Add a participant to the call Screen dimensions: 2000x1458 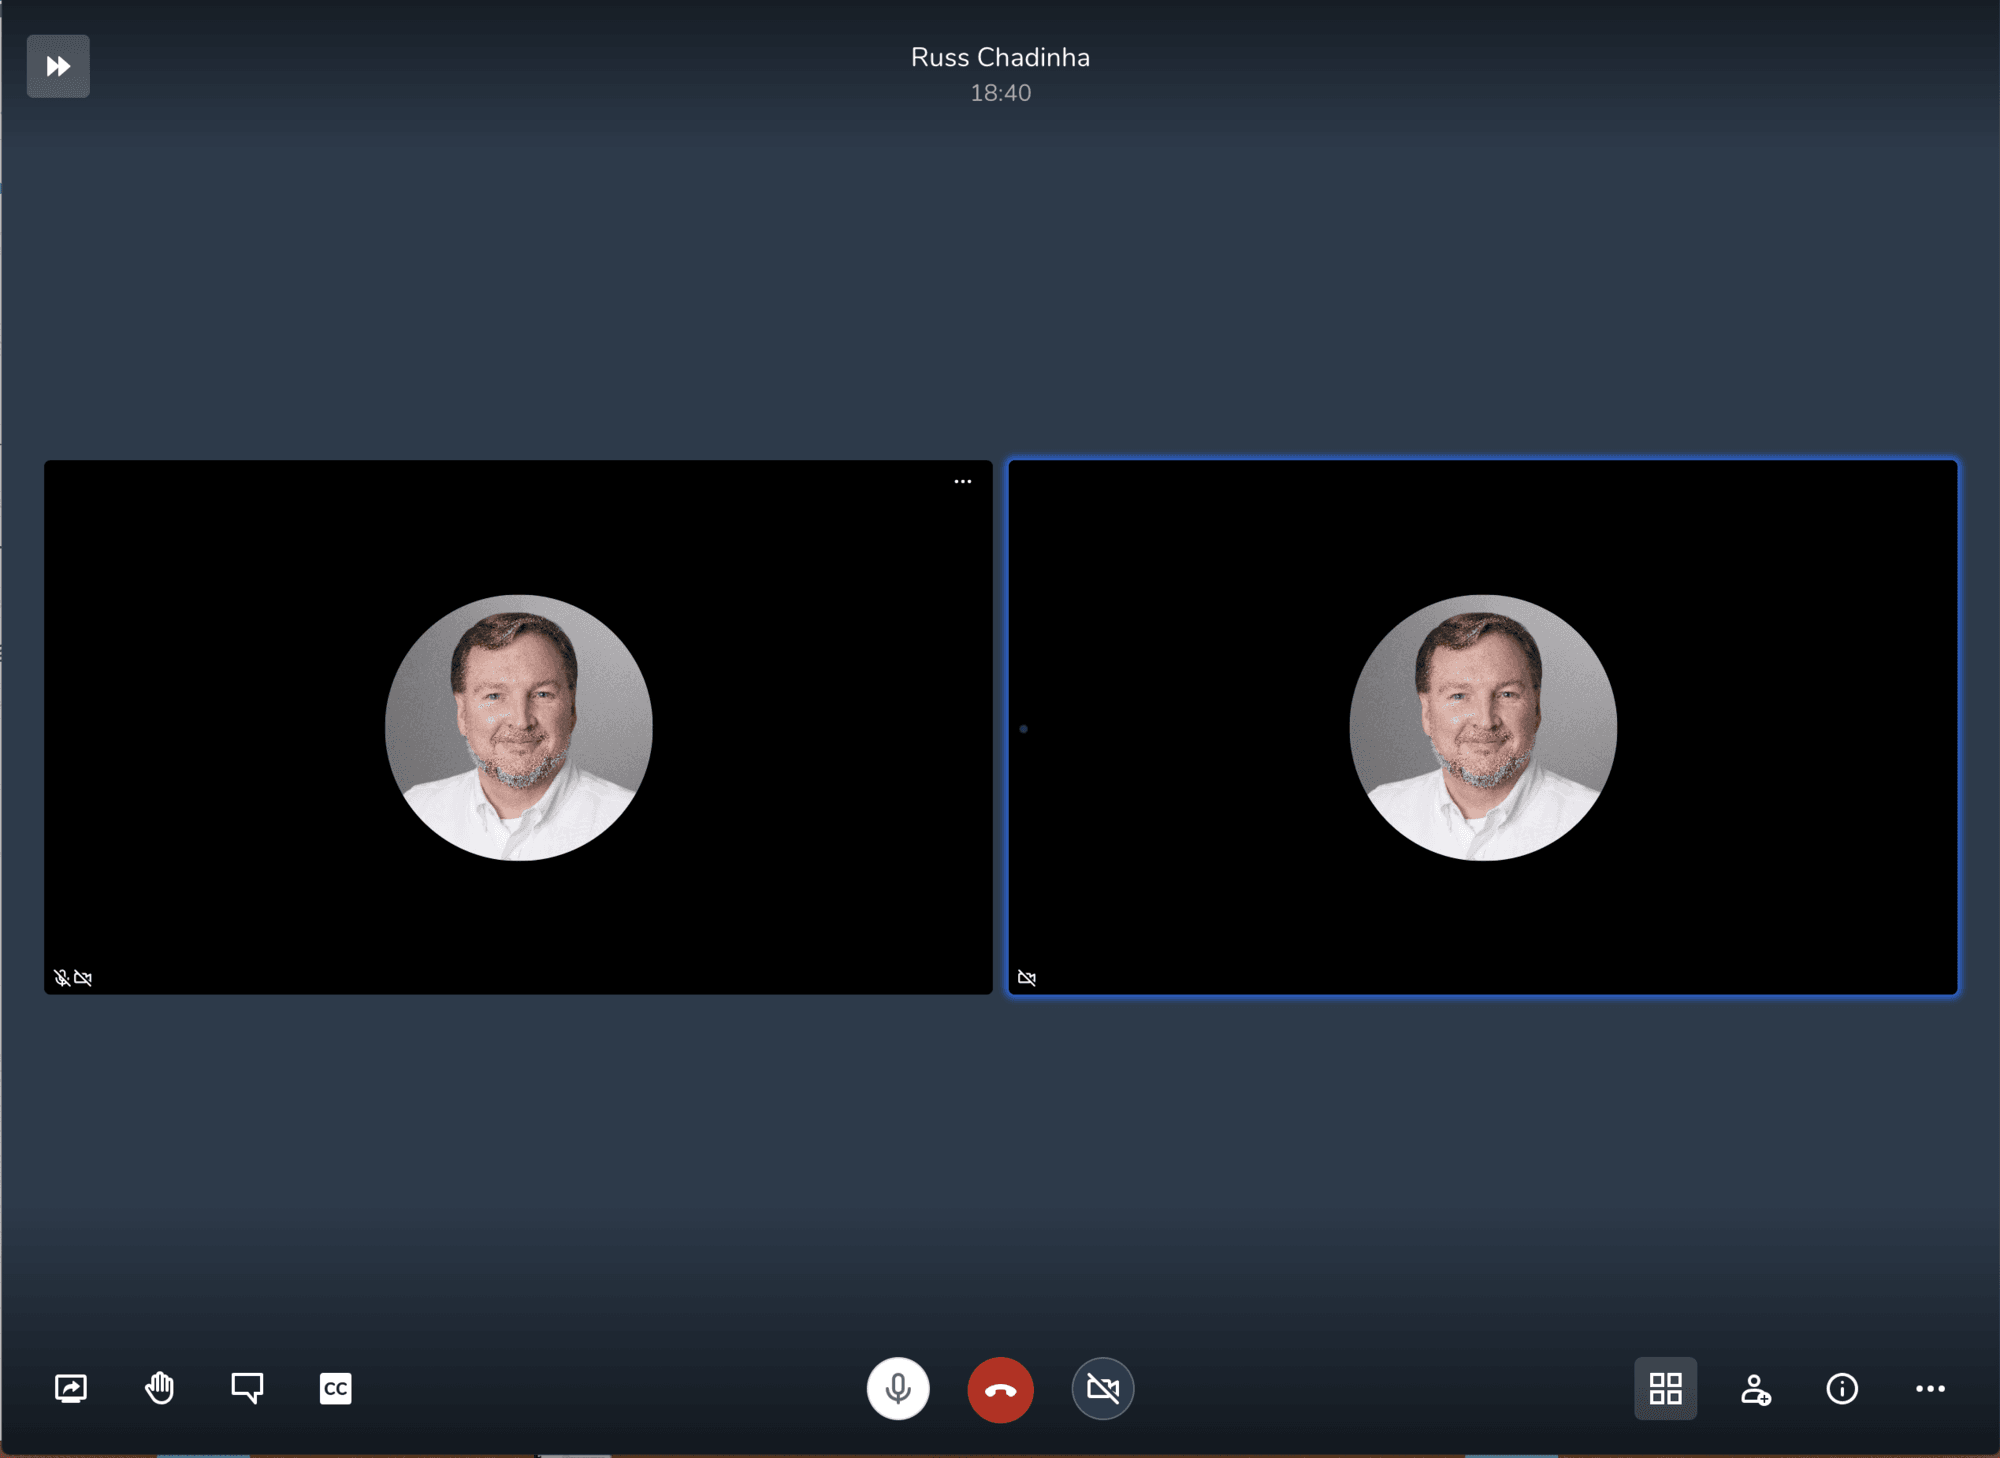(1755, 1389)
